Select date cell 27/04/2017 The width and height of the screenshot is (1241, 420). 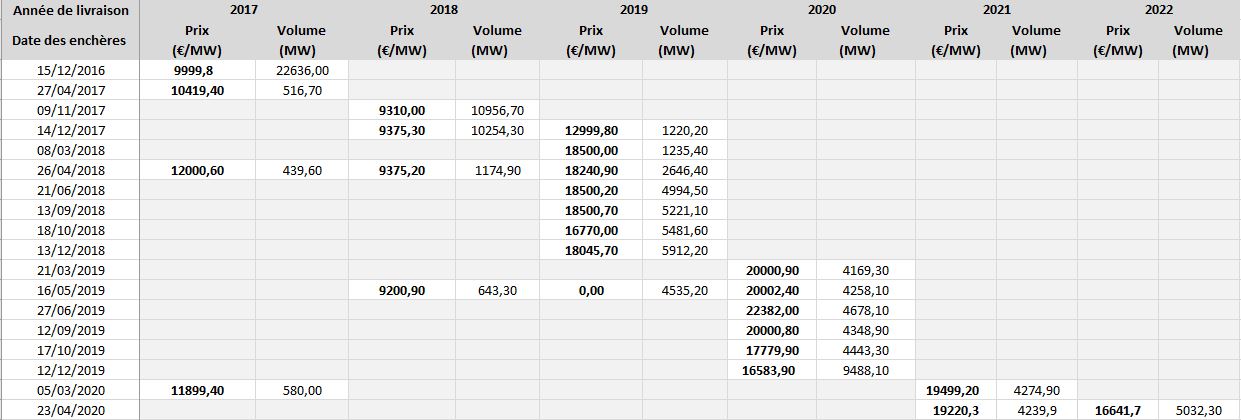pyautogui.click(x=70, y=89)
